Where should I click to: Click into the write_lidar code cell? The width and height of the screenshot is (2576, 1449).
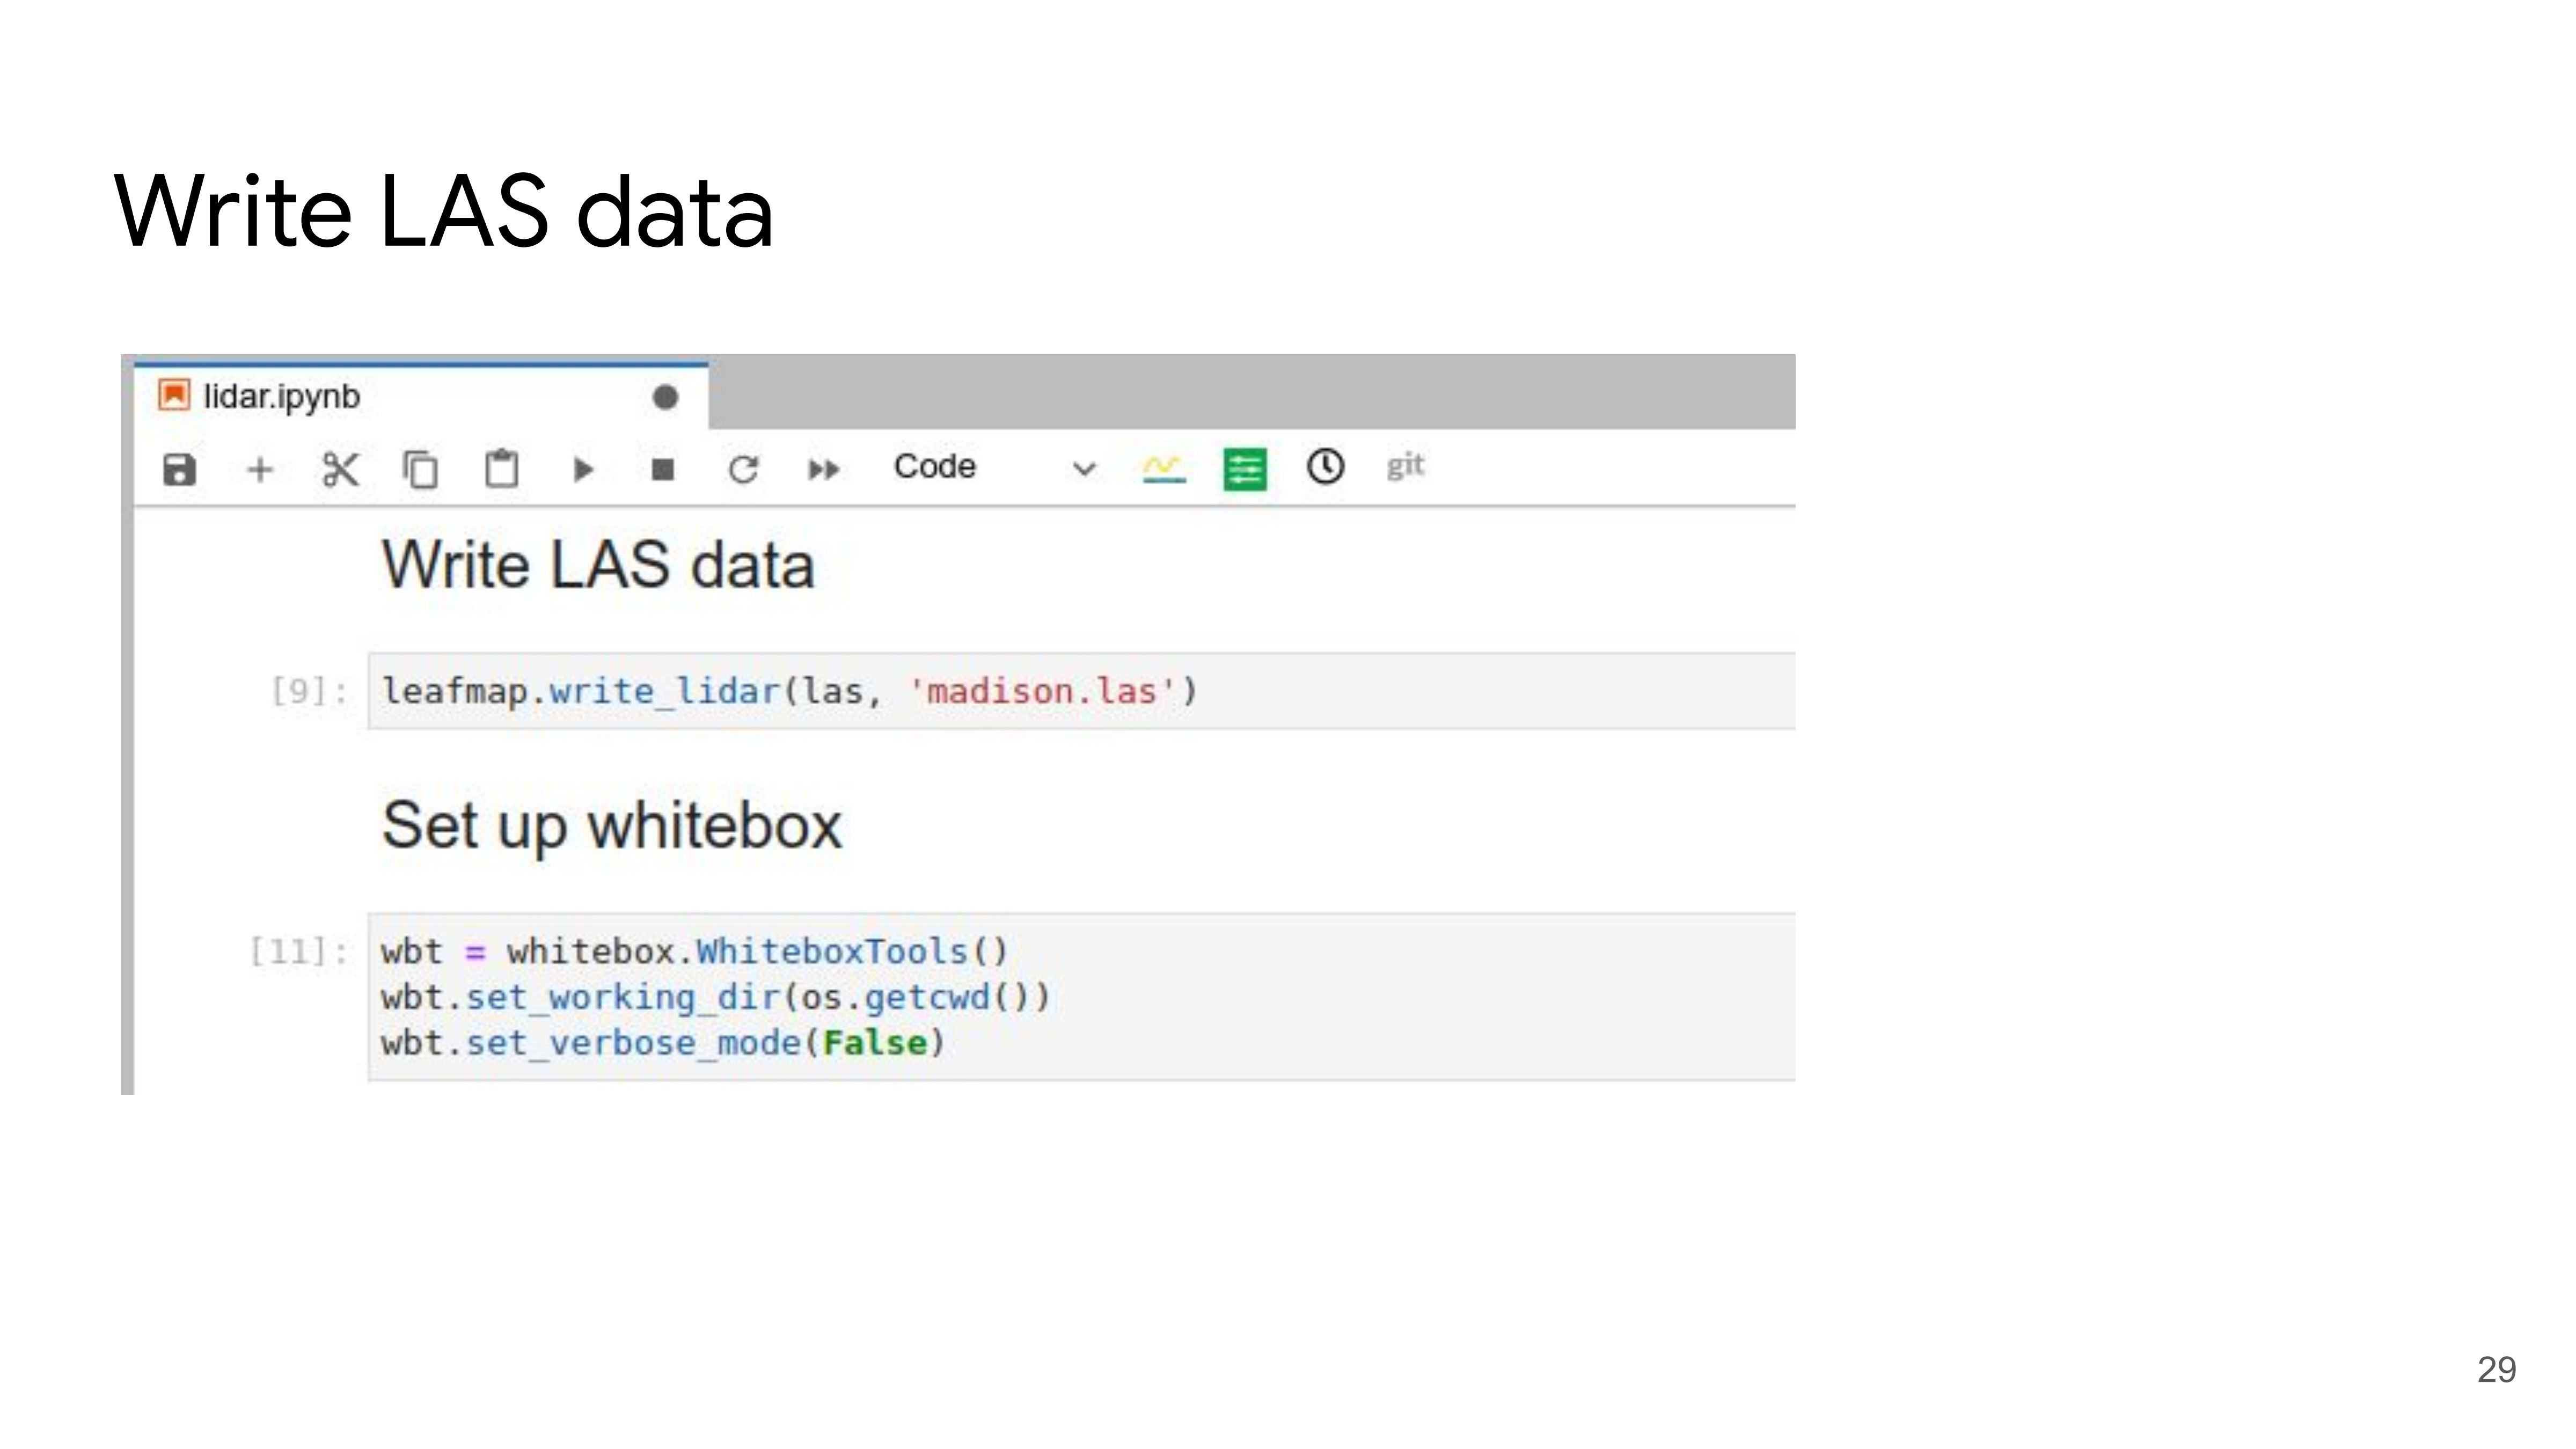[x=1081, y=691]
